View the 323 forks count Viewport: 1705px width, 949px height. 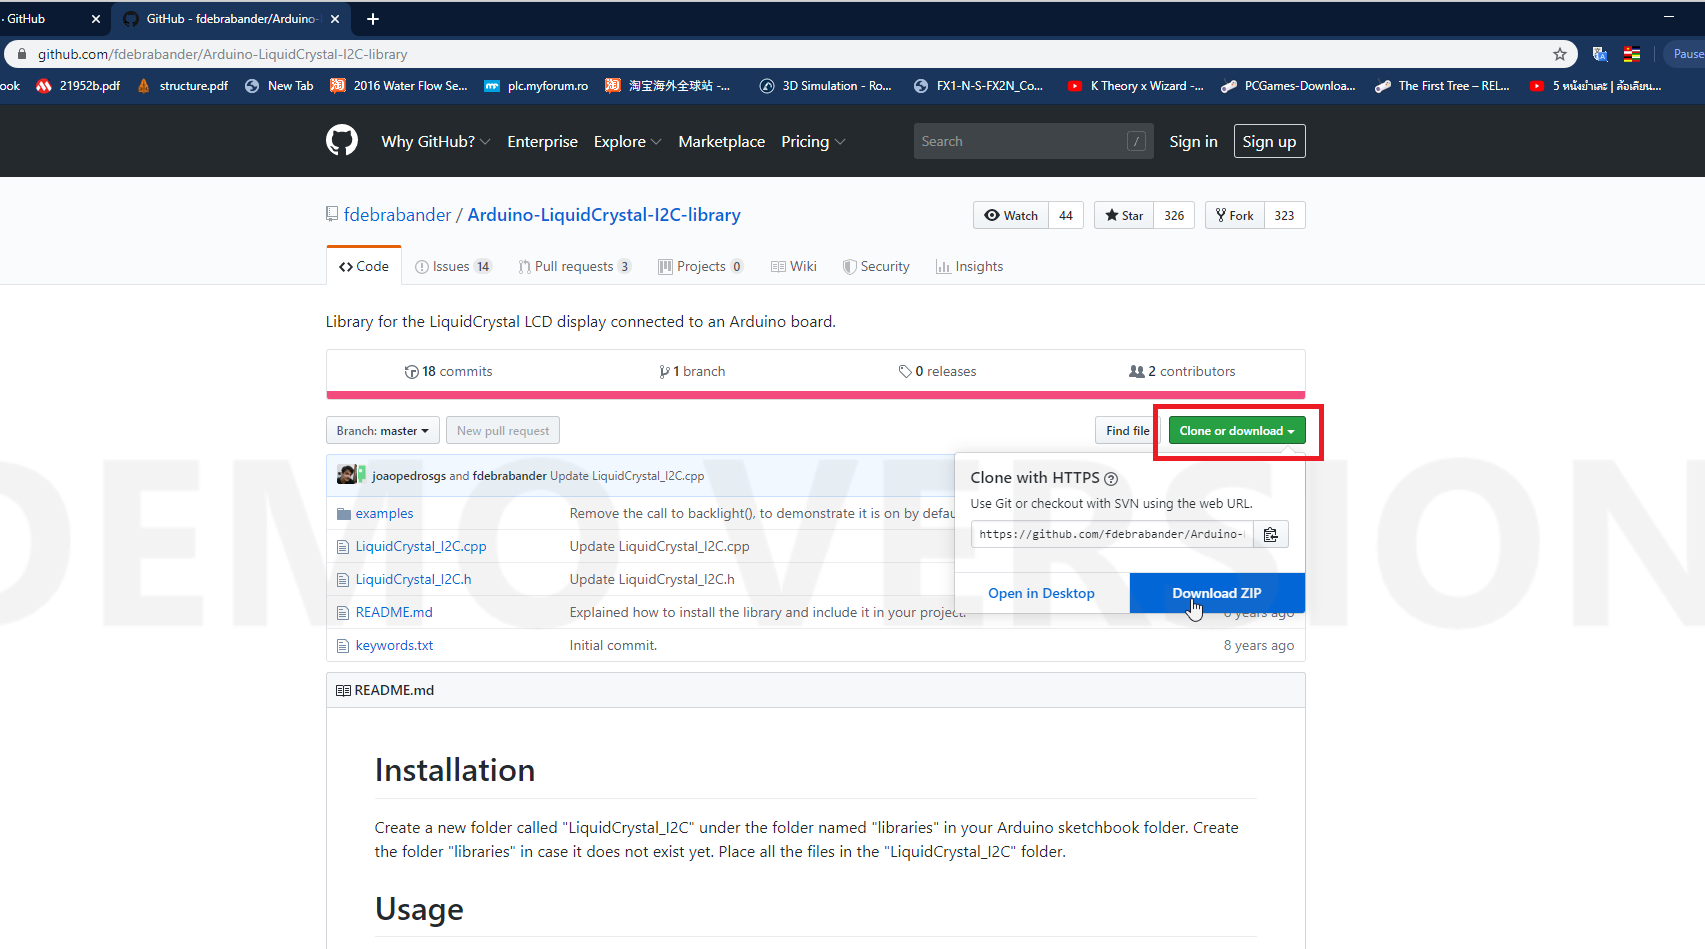pyautogui.click(x=1285, y=215)
